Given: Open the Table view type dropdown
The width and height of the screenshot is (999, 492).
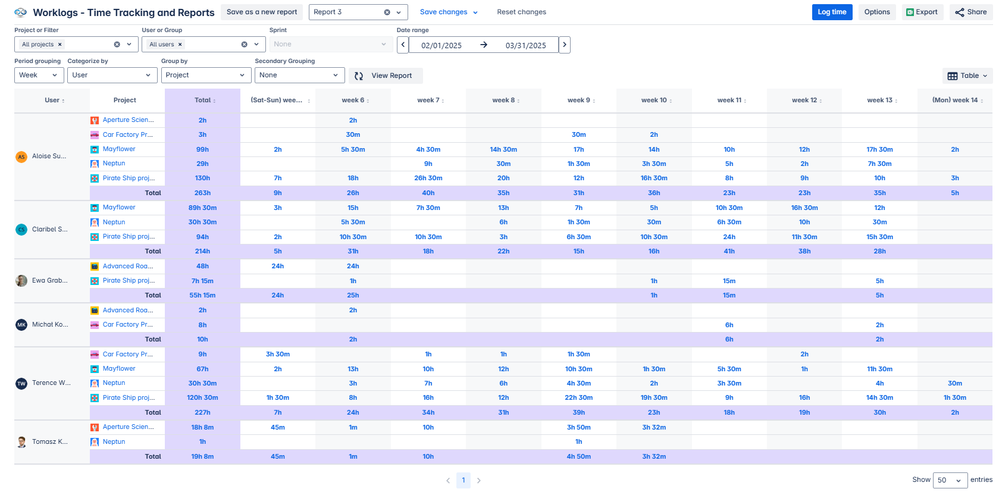Looking at the screenshot, I should click(x=967, y=76).
